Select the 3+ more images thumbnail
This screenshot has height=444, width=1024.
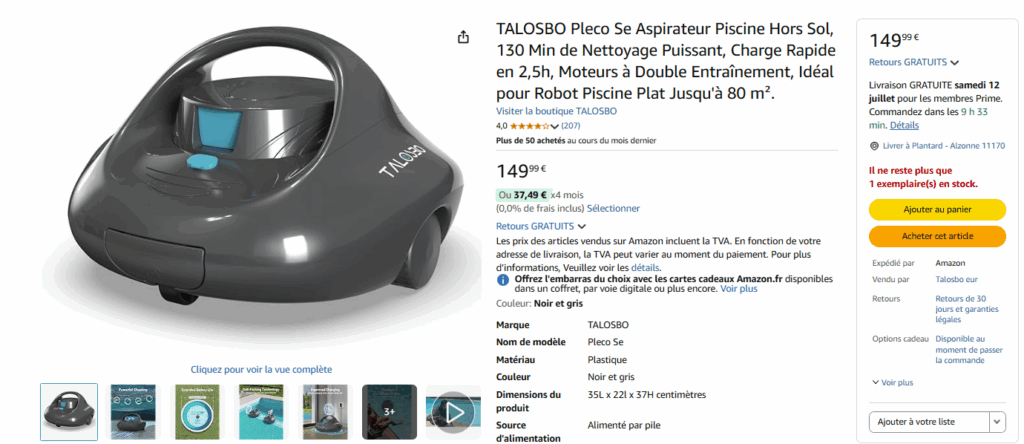pos(389,412)
